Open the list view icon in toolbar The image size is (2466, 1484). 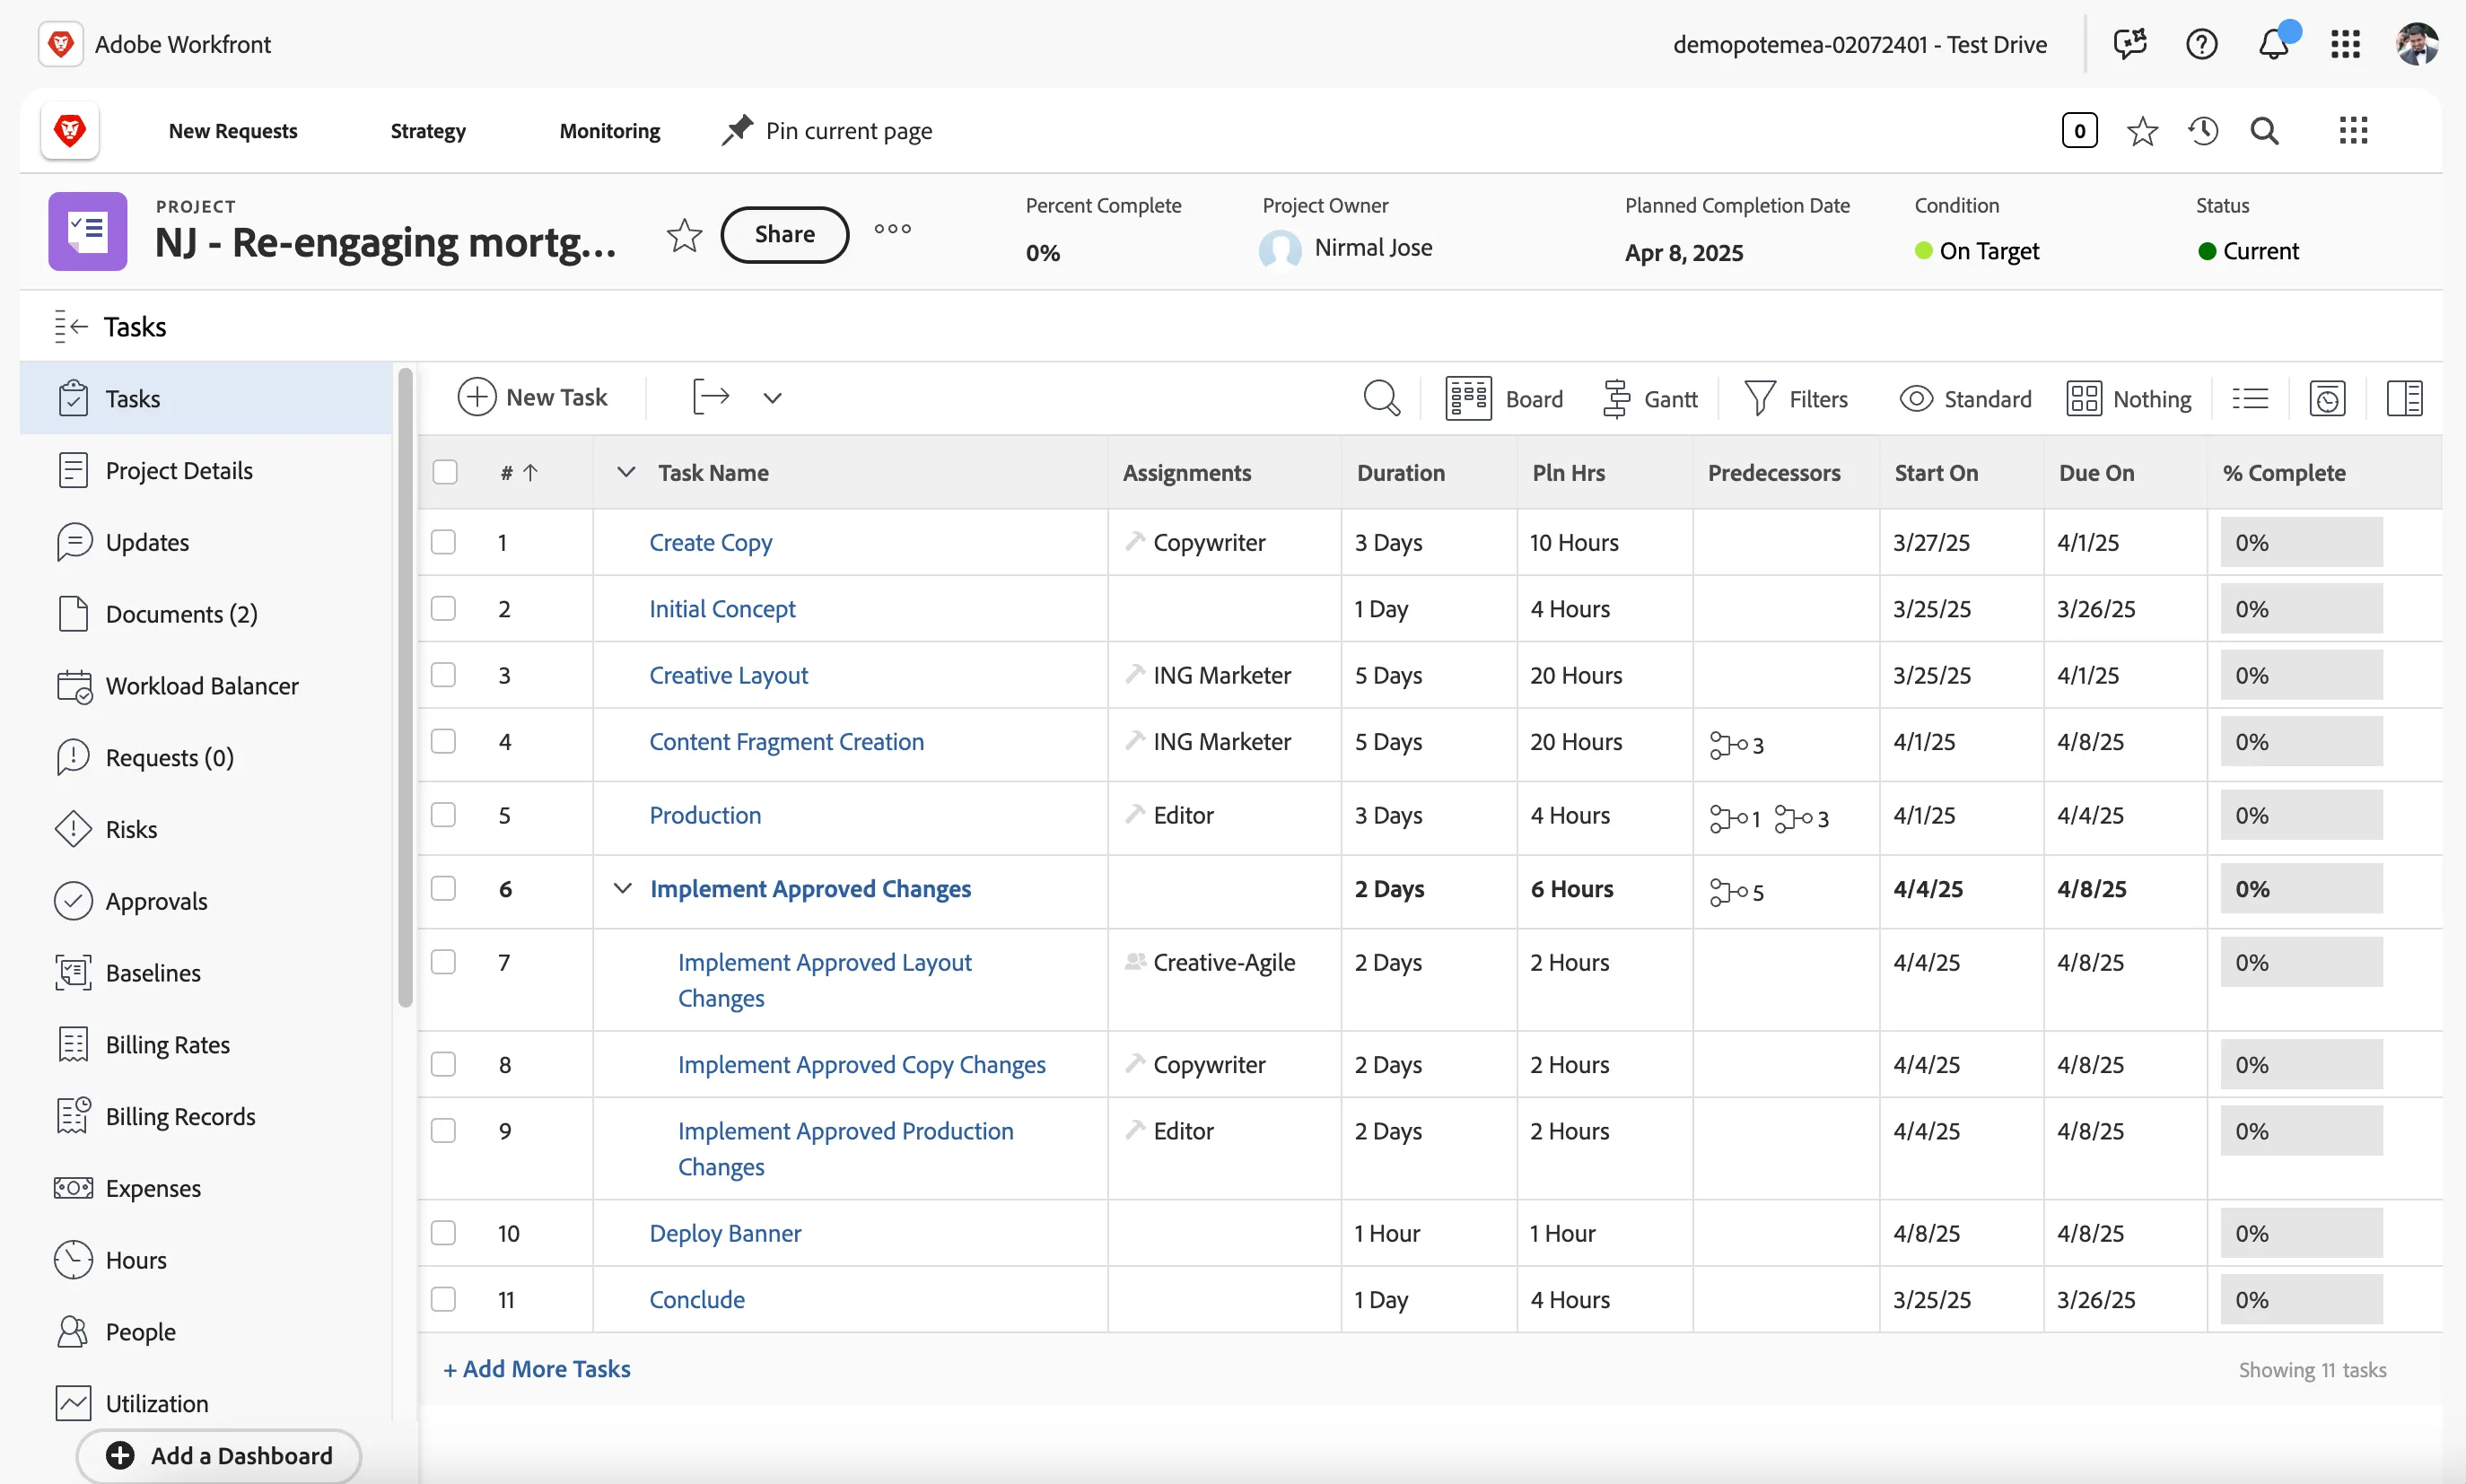pos(2250,399)
